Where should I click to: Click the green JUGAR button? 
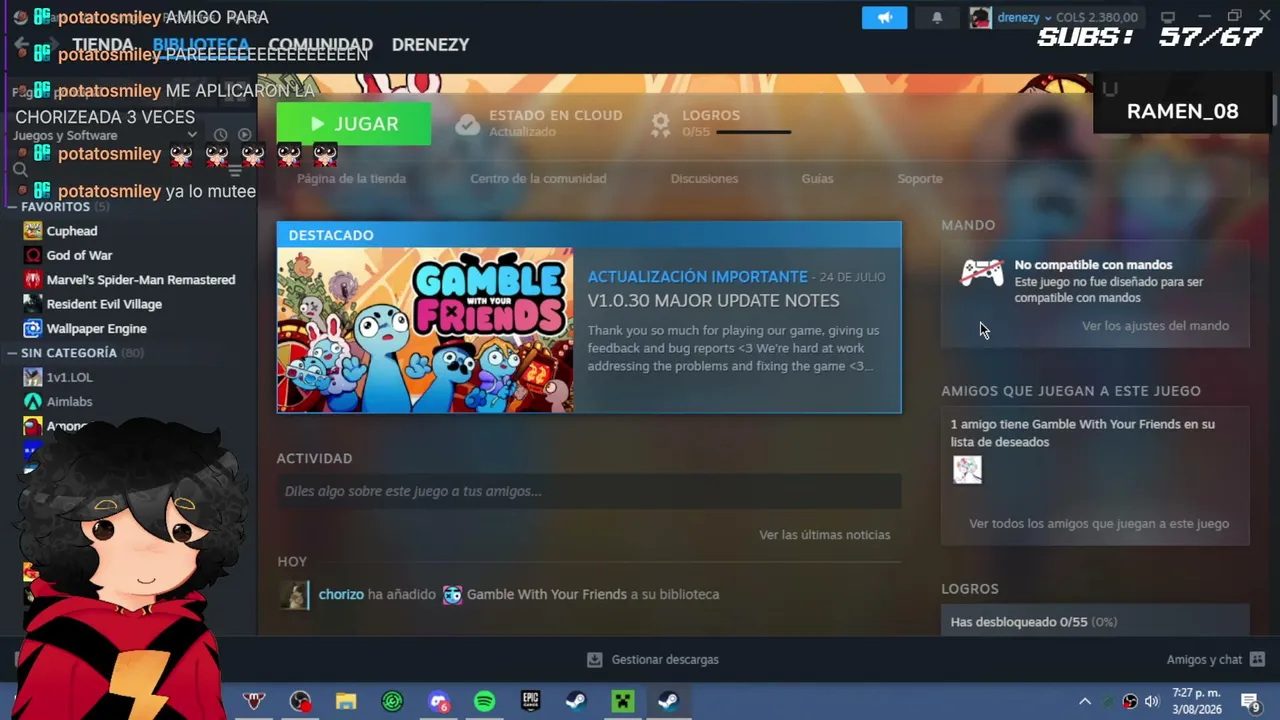coord(354,124)
